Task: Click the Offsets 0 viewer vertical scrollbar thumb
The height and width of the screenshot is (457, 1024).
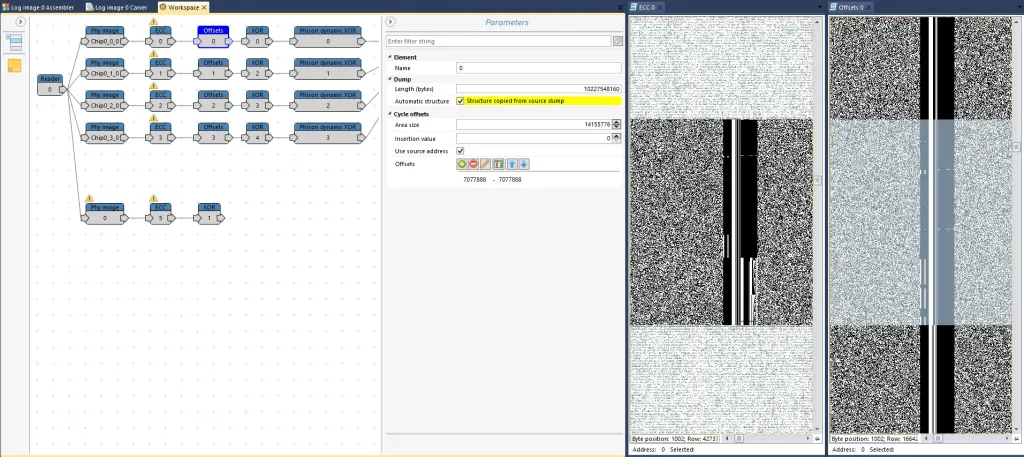Action: (1017, 146)
